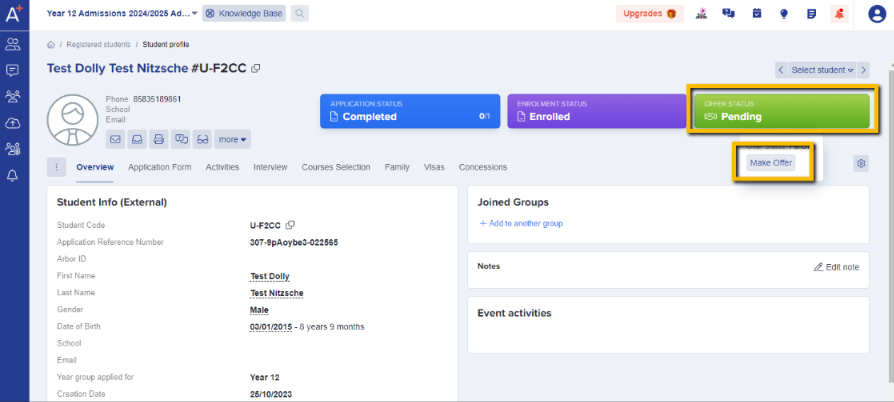Open Registered students breadcrumb link
The width and height of the screenshot is (894, 402).
coord(98,44)
